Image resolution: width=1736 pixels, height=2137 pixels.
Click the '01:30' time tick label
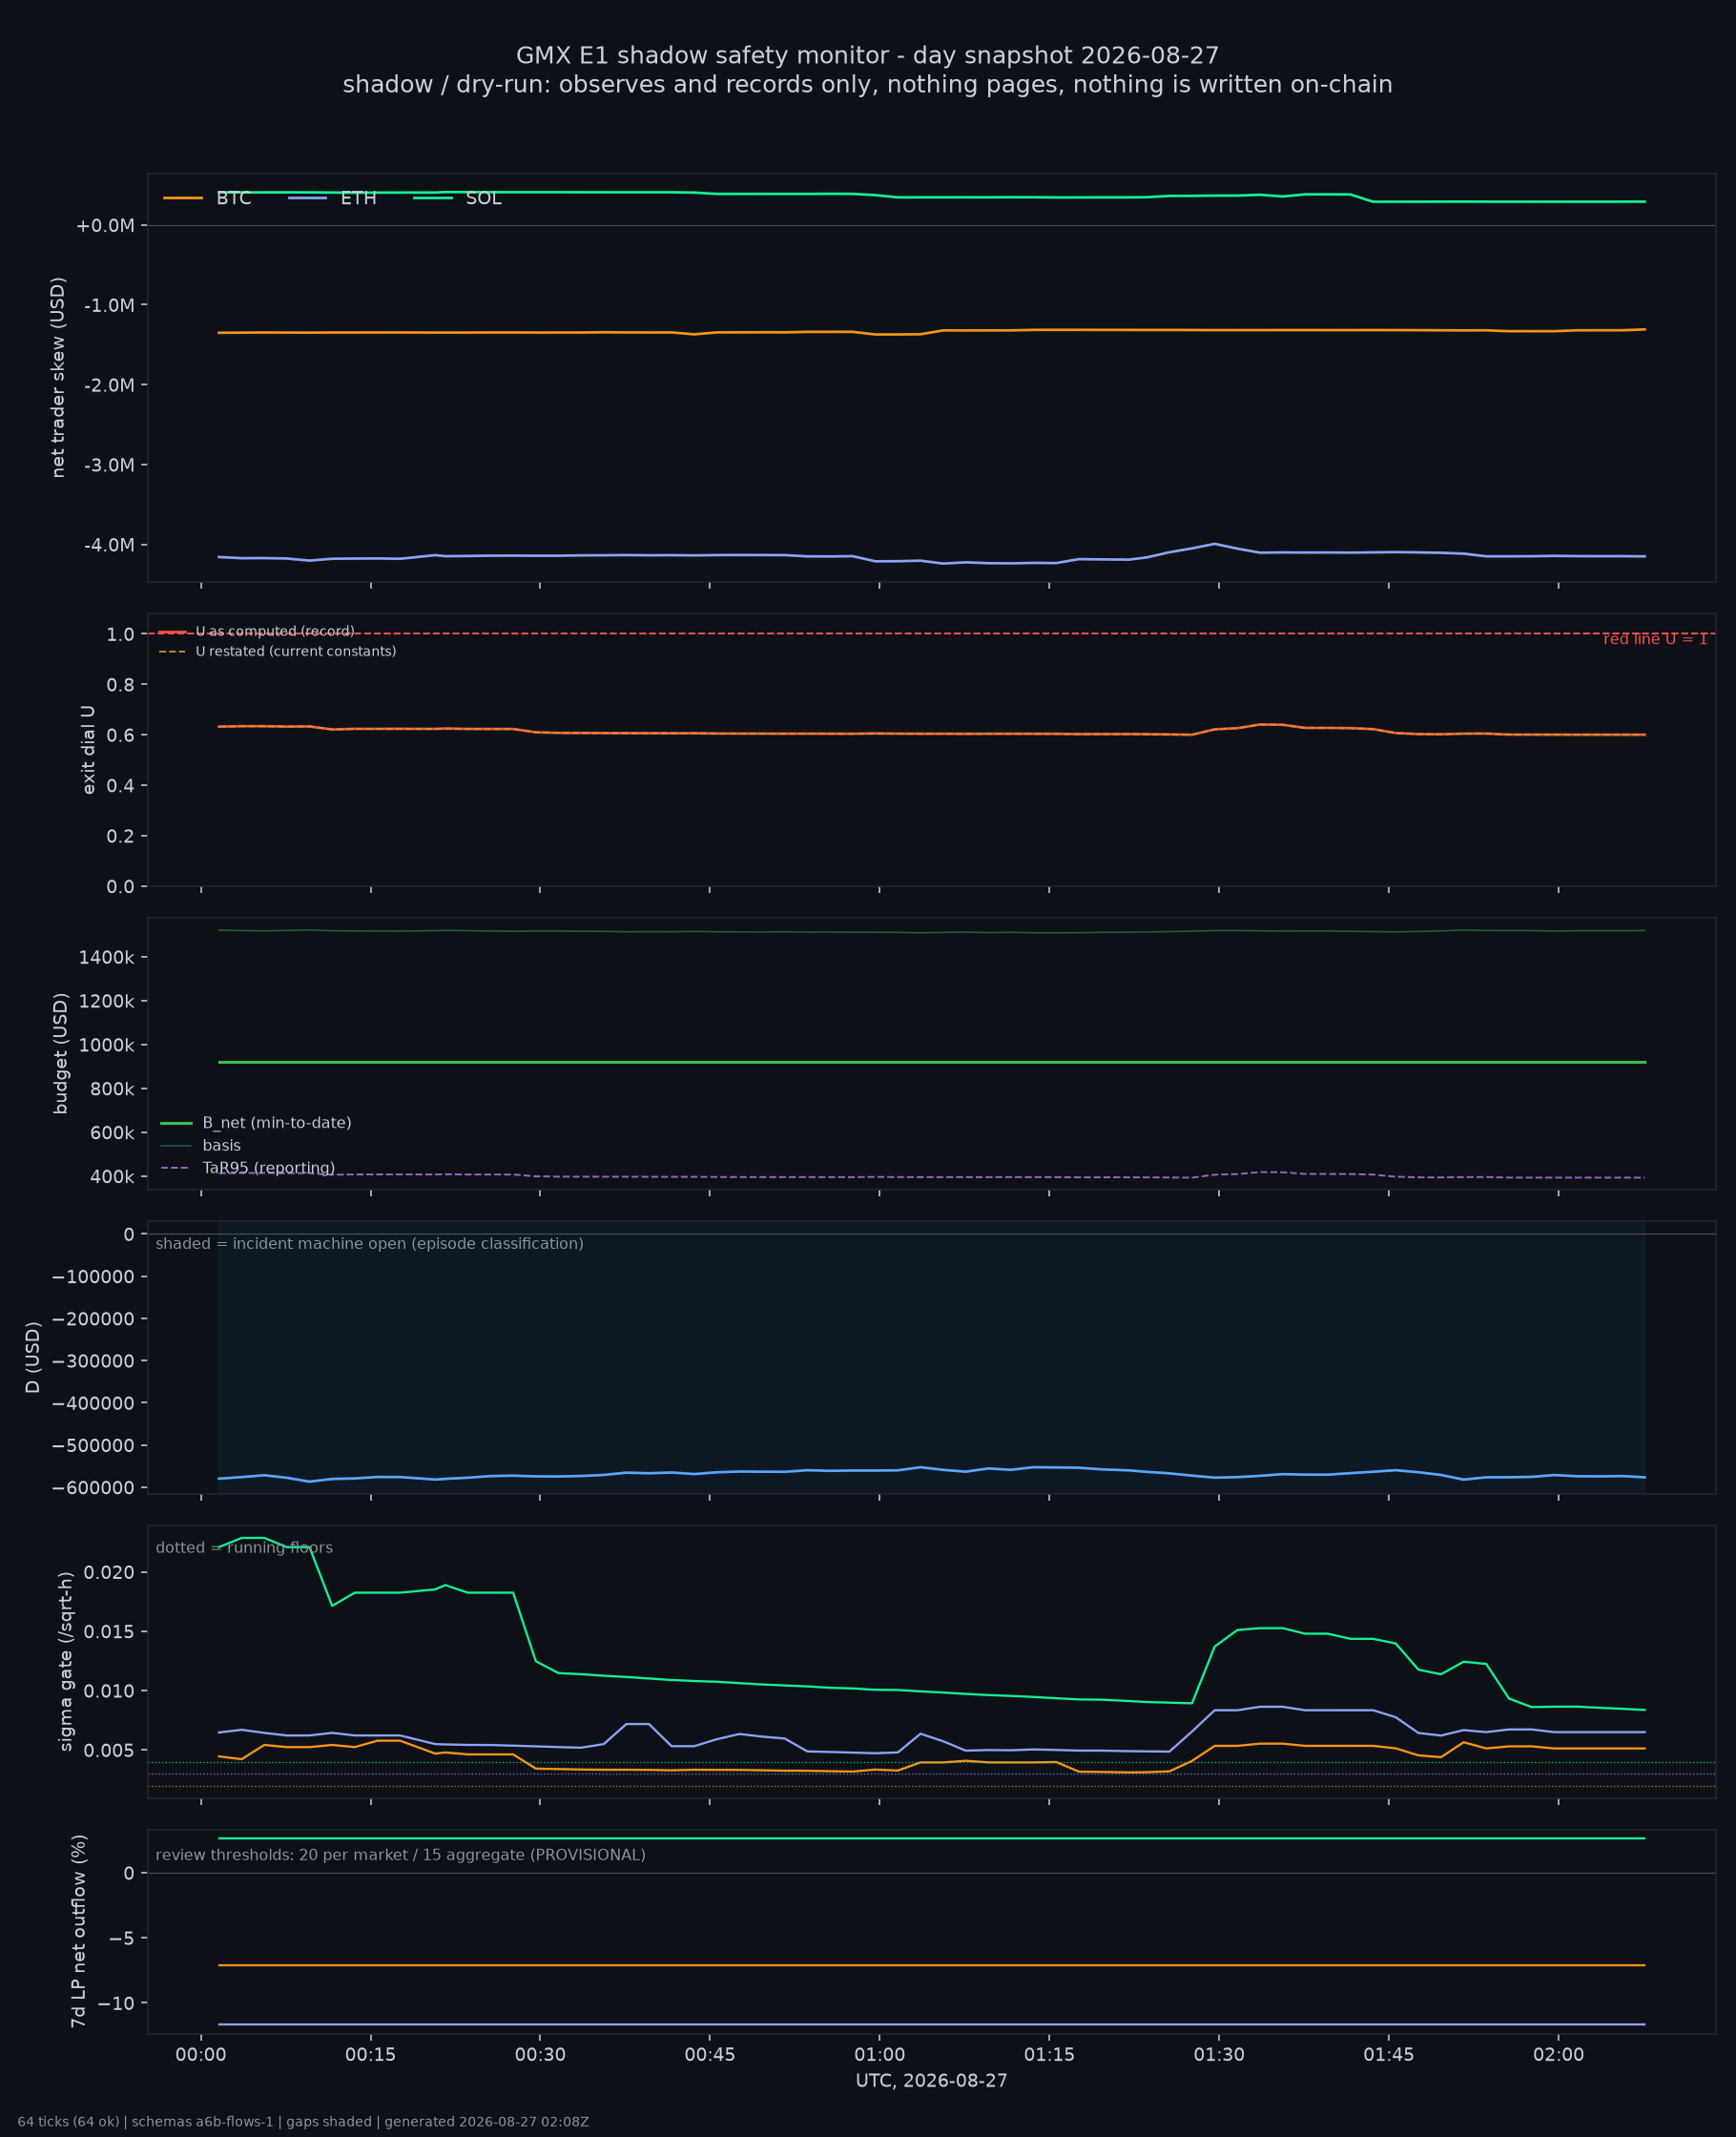[1219, 2056]
